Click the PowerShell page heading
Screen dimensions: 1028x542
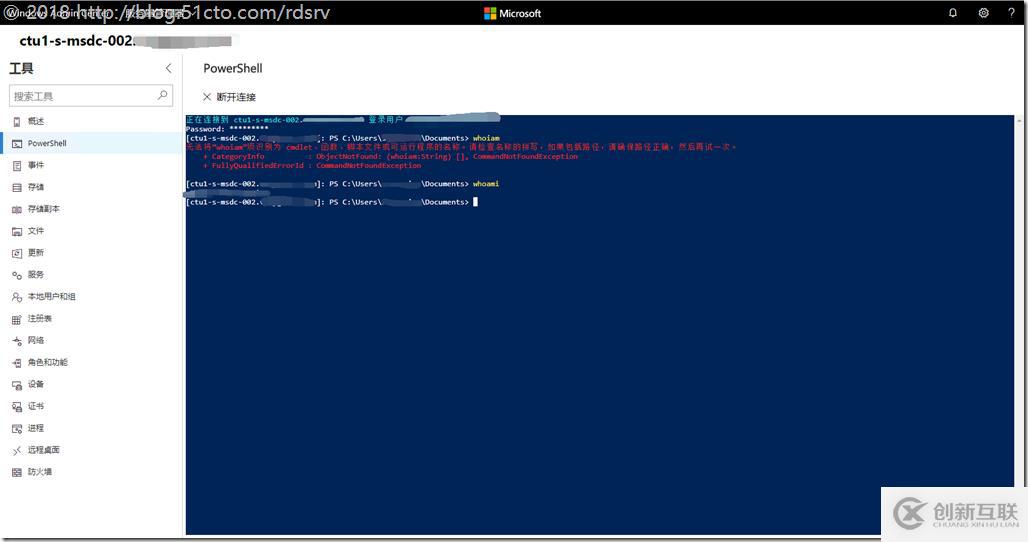(233, 68)
